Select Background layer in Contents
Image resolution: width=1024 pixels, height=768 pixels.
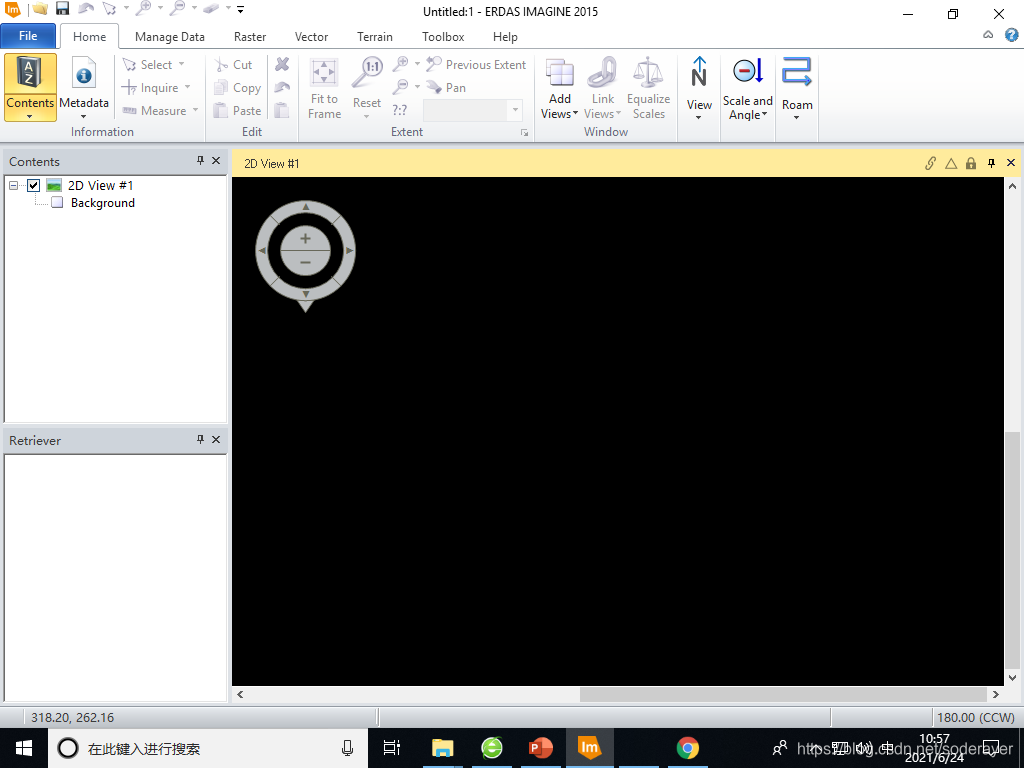point(103,203)
